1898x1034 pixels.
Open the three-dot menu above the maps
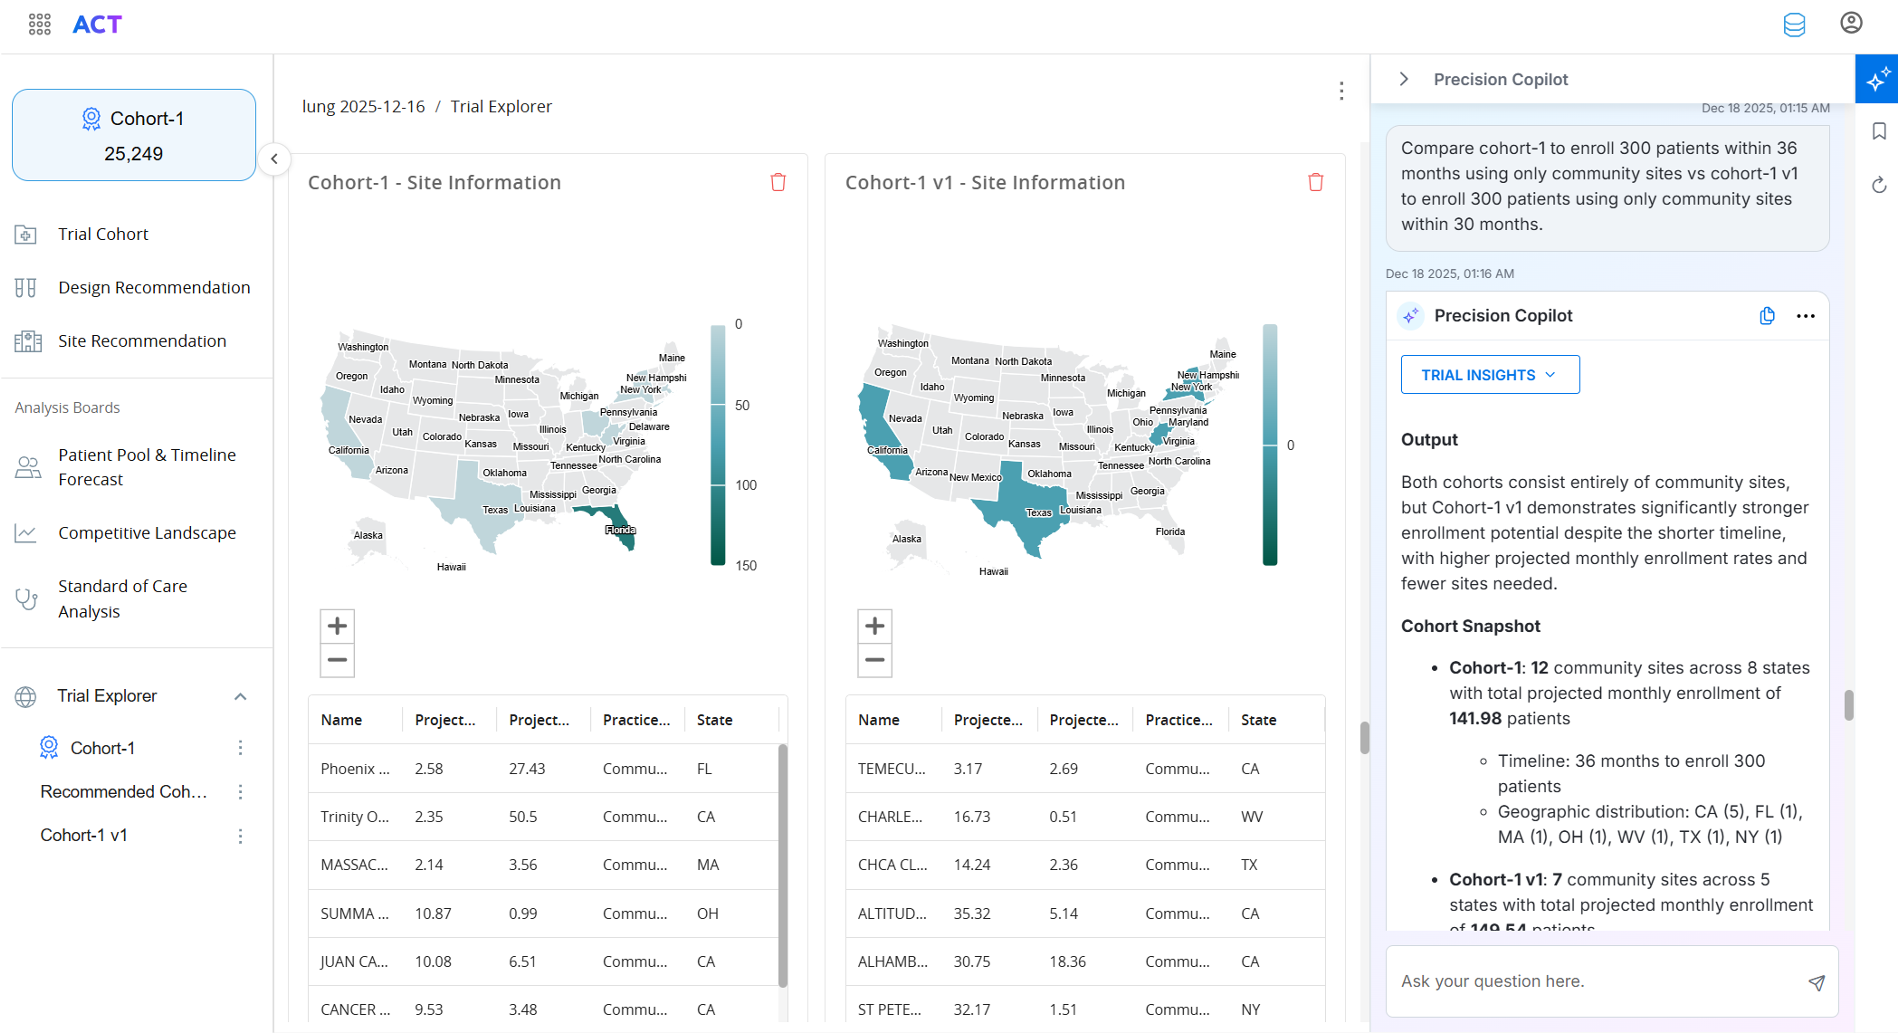1341,91
